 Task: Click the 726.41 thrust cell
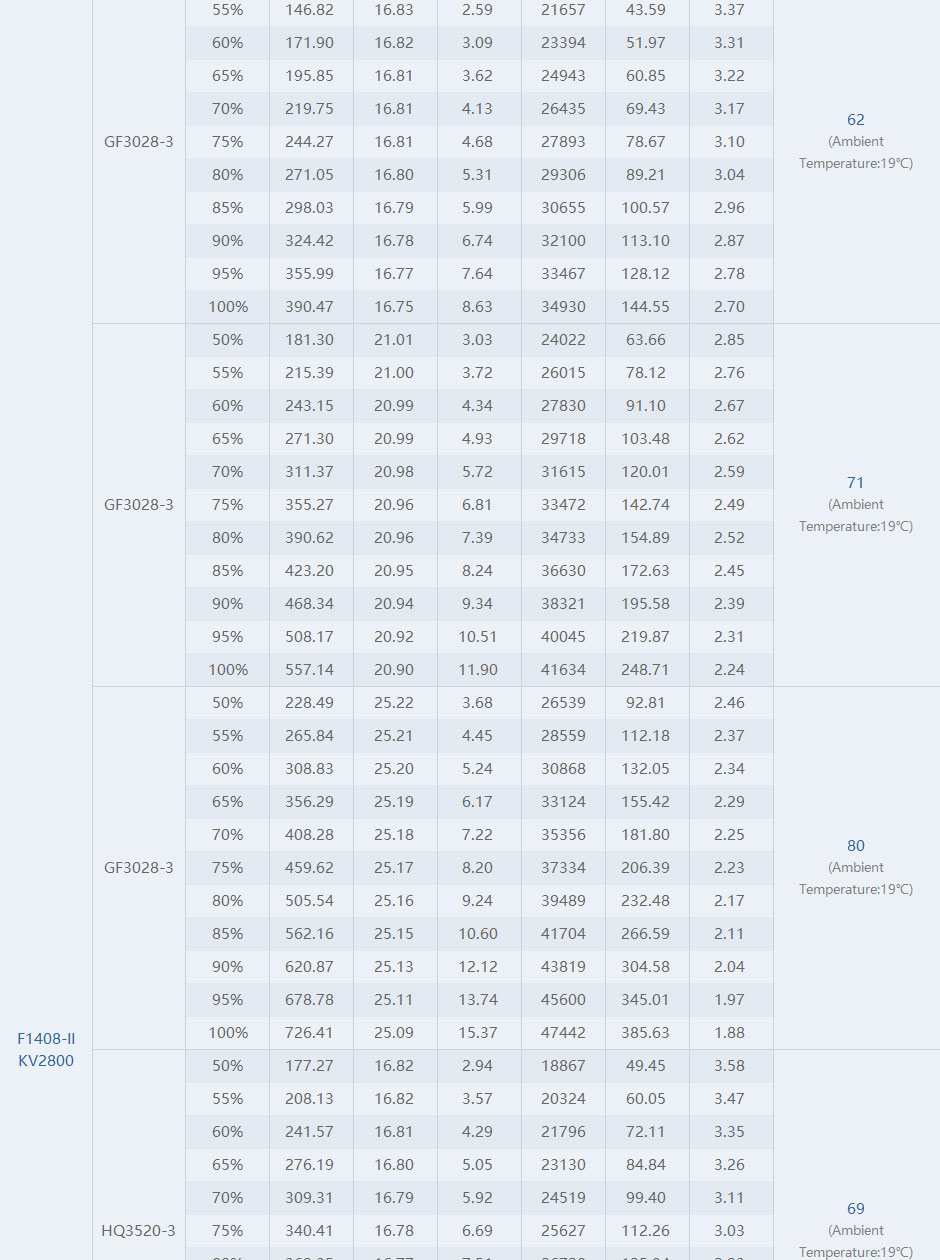310,1033
